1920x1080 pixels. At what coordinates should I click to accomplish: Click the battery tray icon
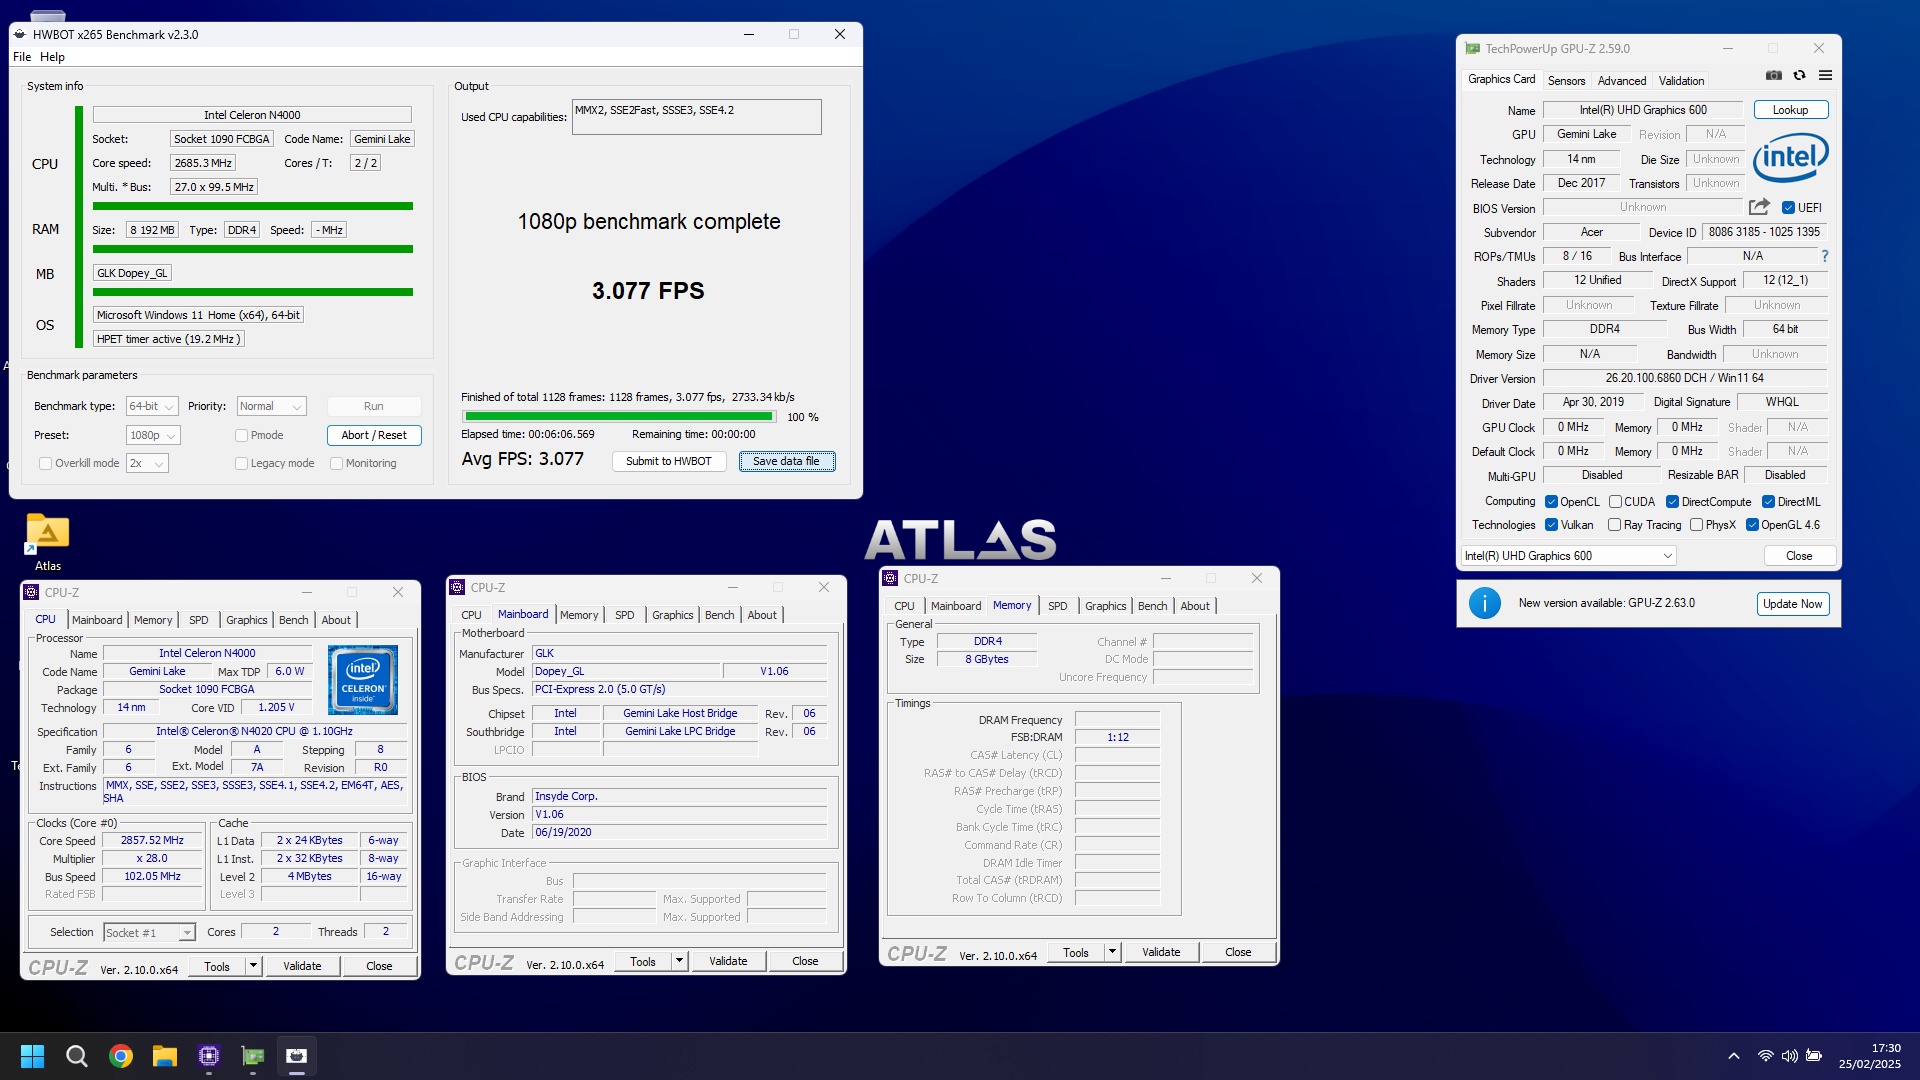[1814, 1056]
